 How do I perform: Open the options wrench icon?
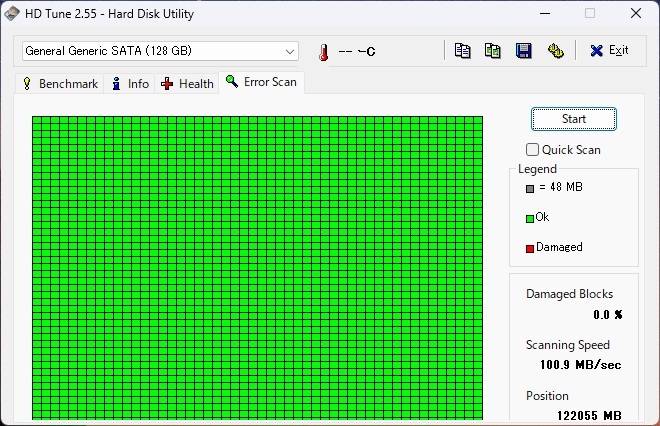point(556,51)
